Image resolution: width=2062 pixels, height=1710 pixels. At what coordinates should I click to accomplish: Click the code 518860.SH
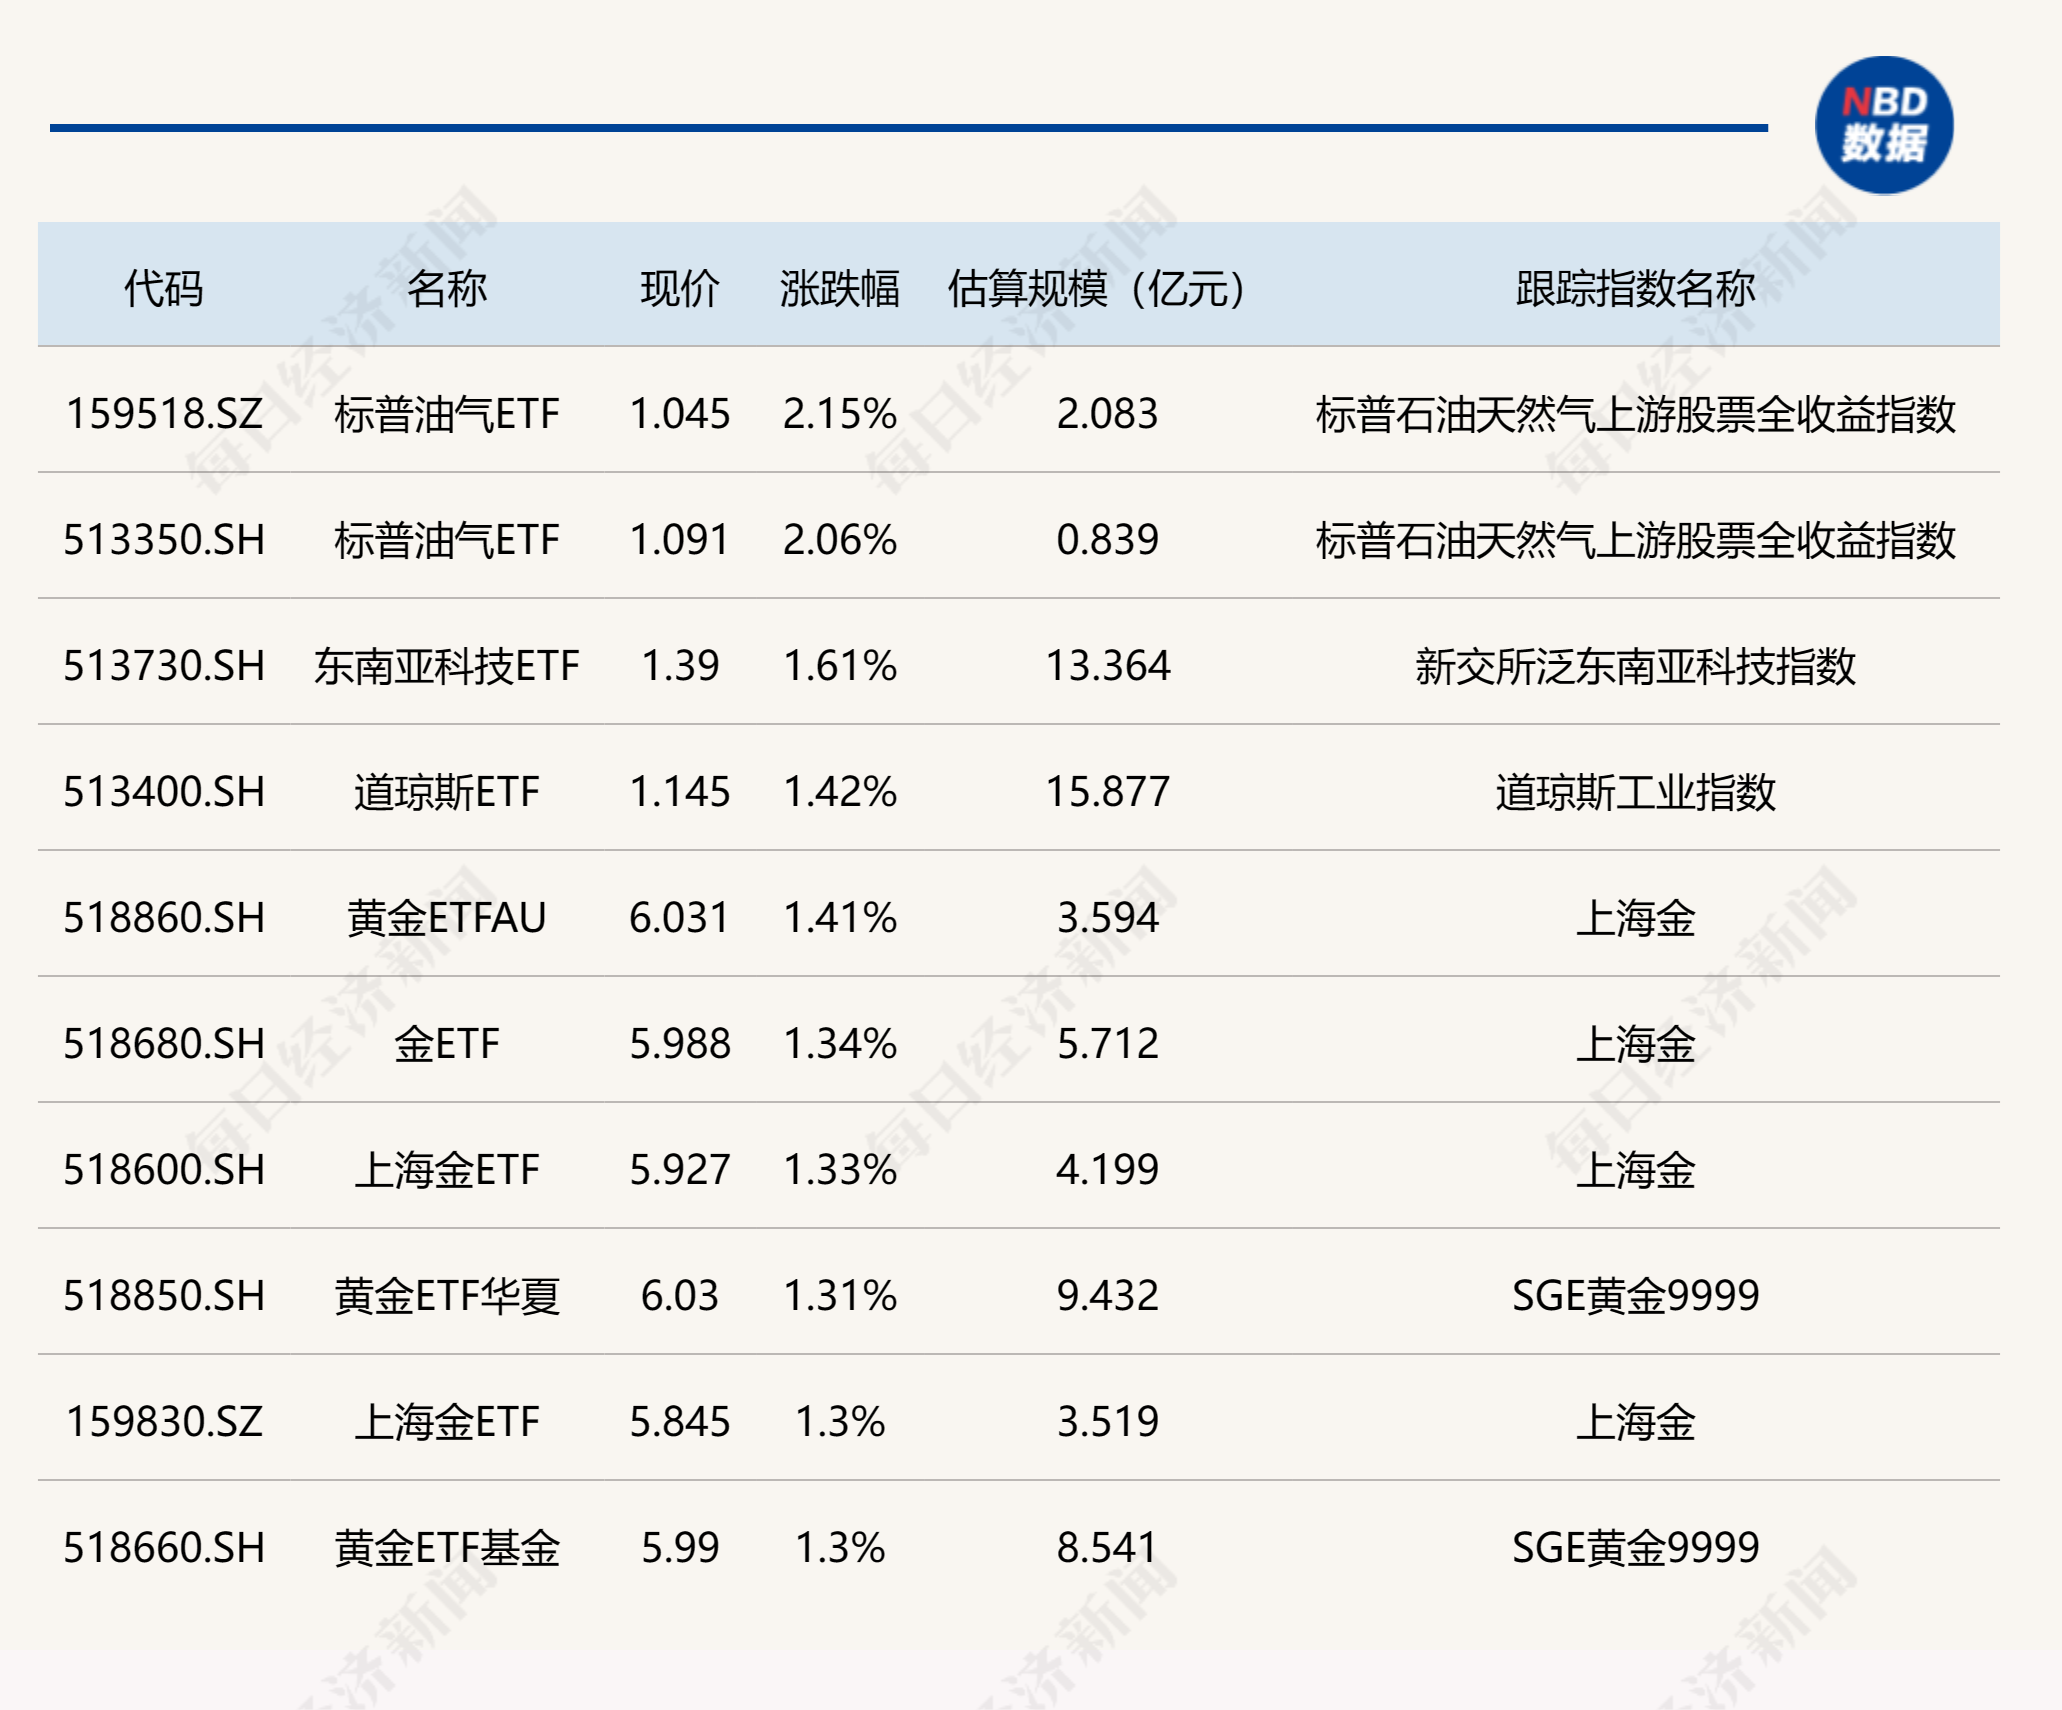point(164,918)
